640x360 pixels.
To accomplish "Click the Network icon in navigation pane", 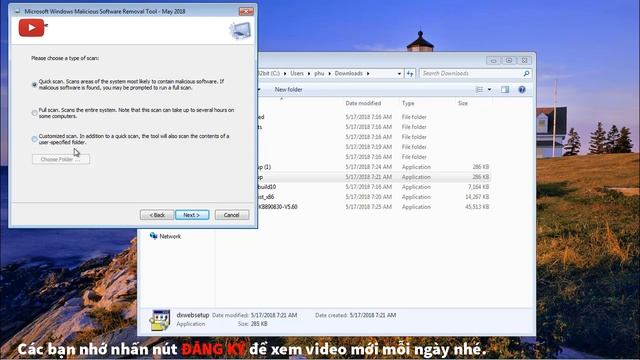I will click(x=153, y=236).
